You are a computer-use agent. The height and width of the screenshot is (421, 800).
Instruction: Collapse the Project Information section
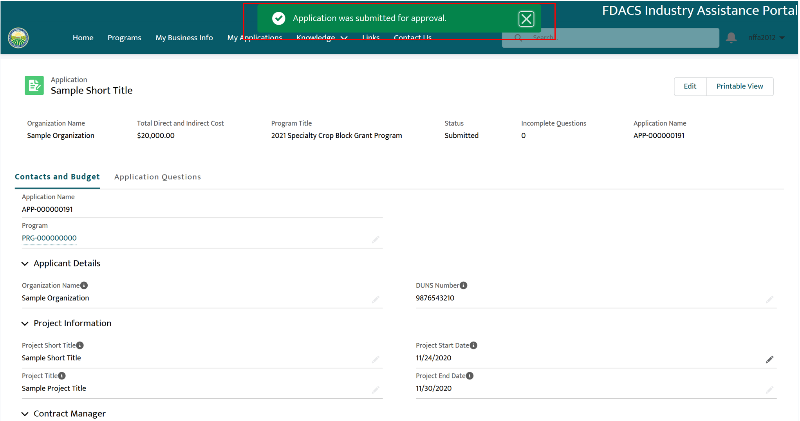25,324
